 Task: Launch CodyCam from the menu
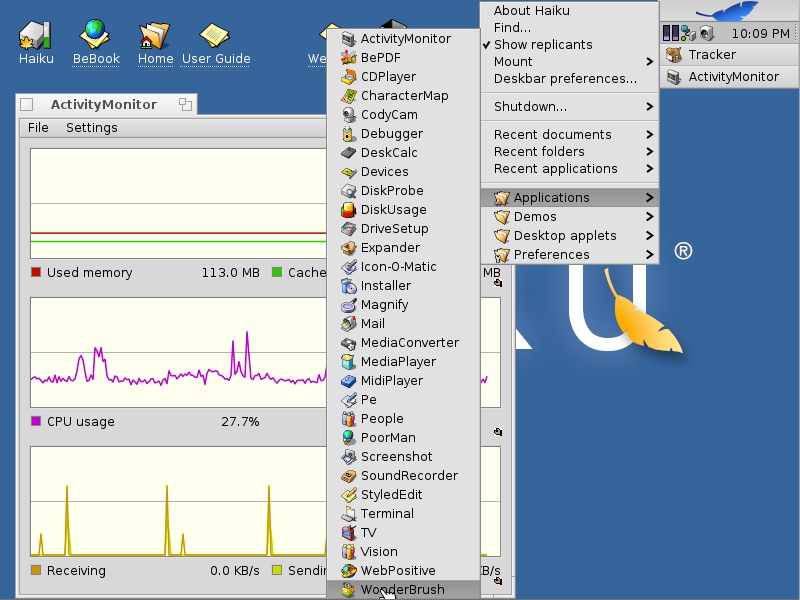click(403, 115)
